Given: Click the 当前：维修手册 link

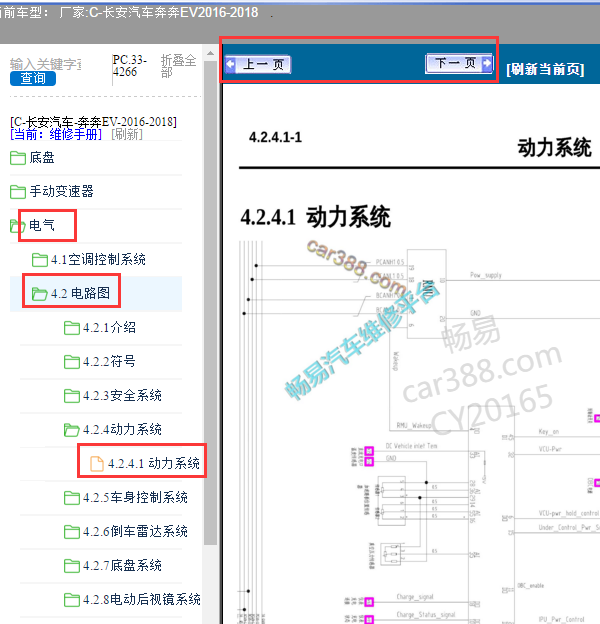Looking at the screenshot, I should tap(56, 134).
